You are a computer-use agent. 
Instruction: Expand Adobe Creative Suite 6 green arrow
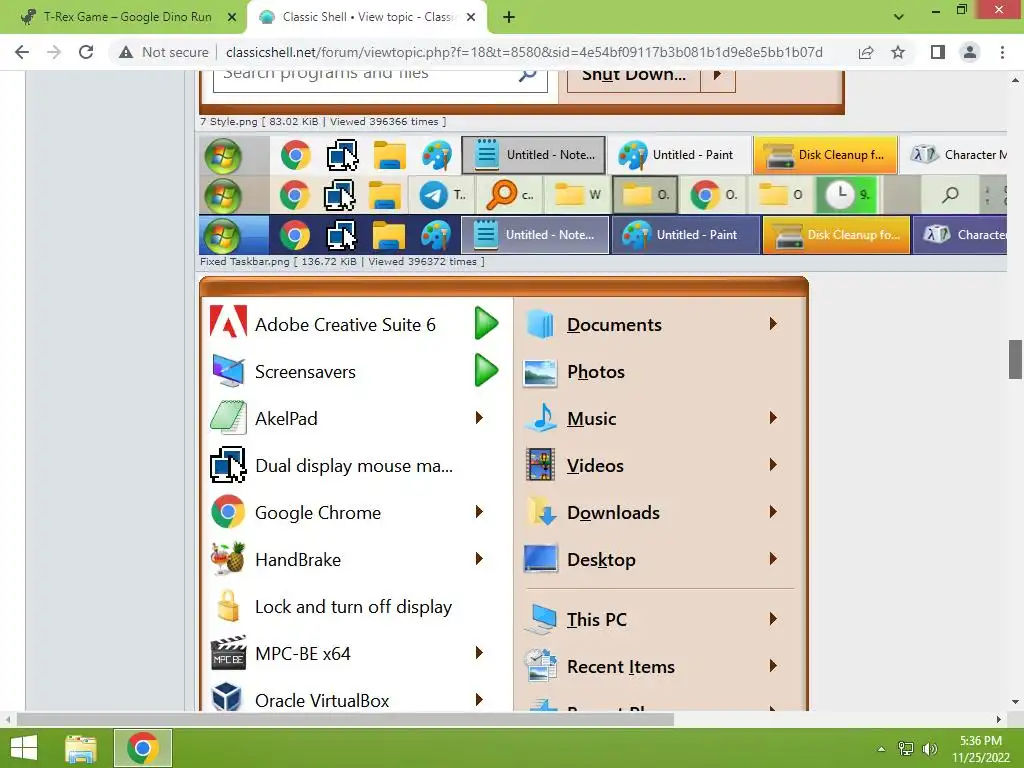[x=487, y=323]
